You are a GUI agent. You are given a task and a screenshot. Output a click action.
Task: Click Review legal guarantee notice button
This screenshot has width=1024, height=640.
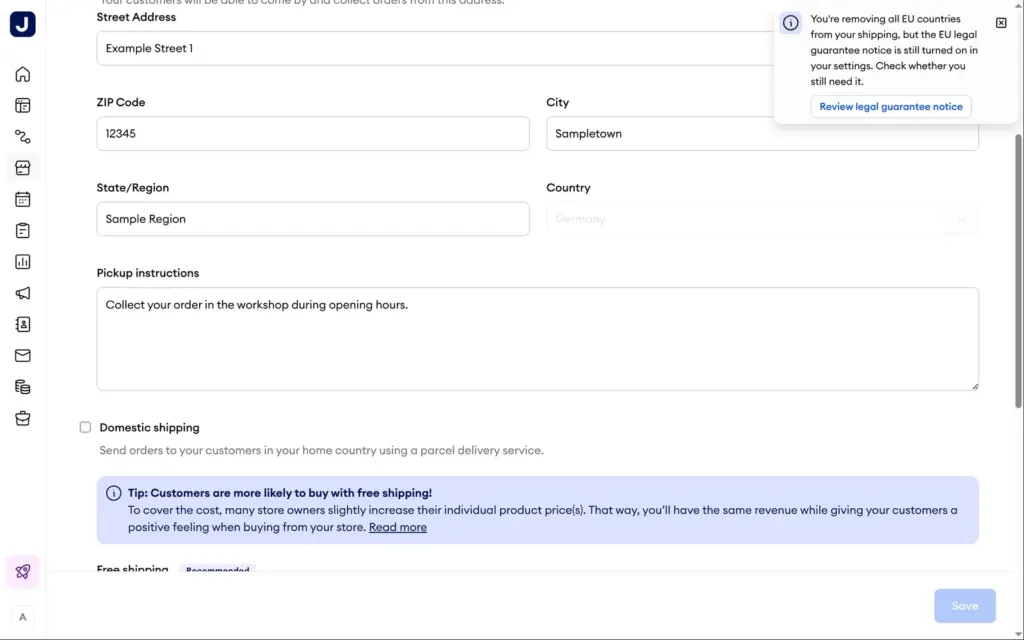(x=891, y=106)
